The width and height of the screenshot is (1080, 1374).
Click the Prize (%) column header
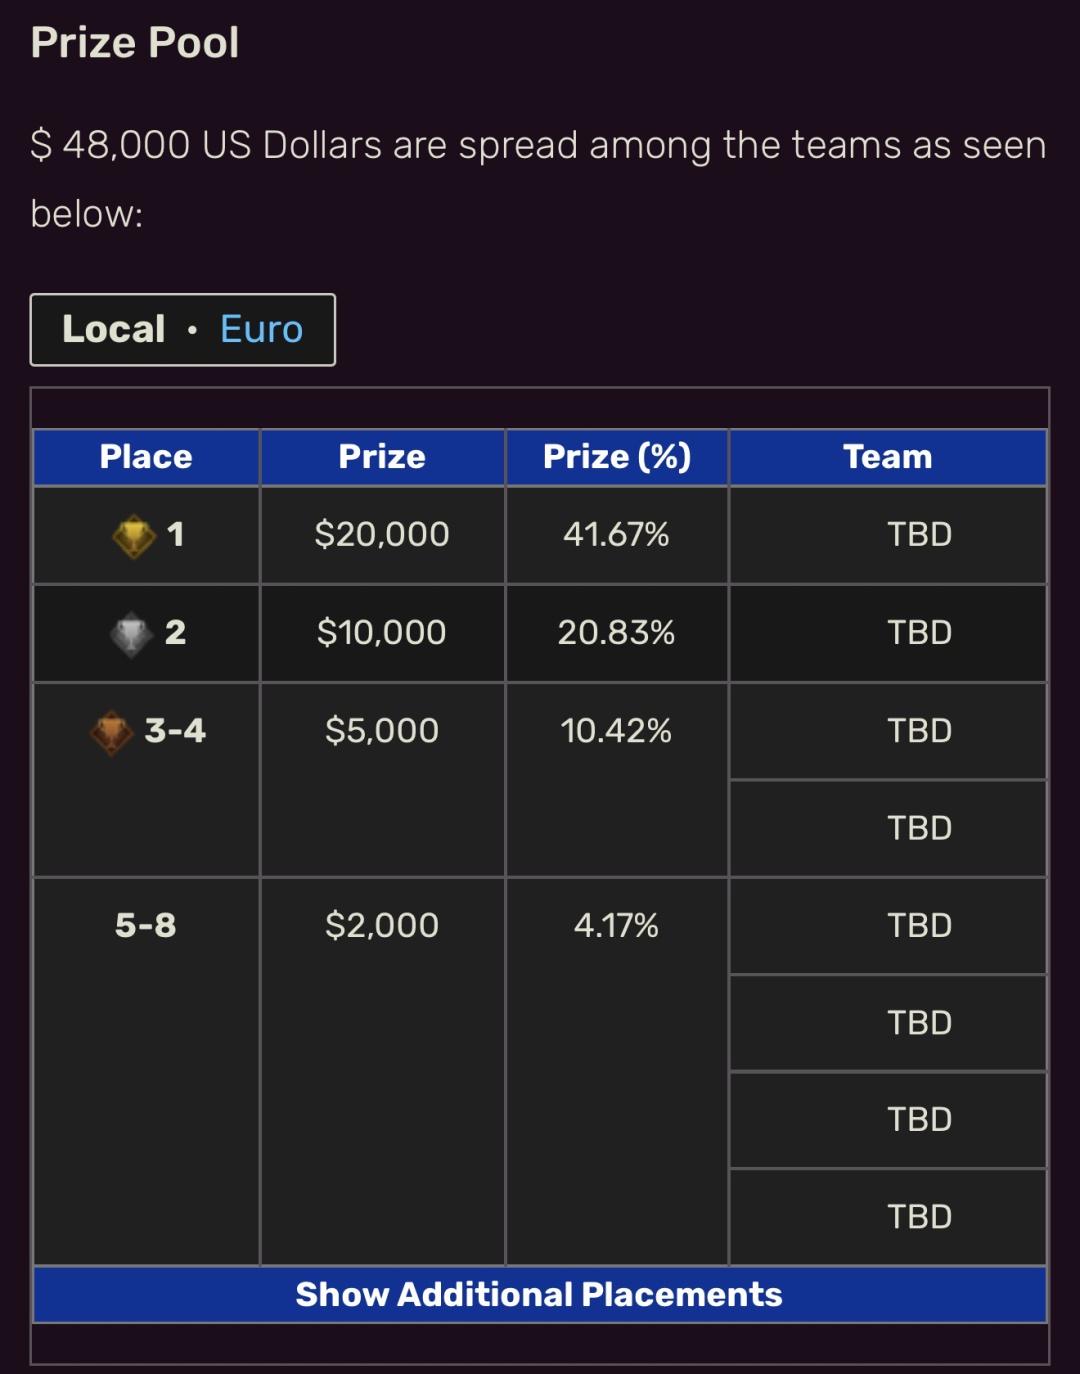617,457
